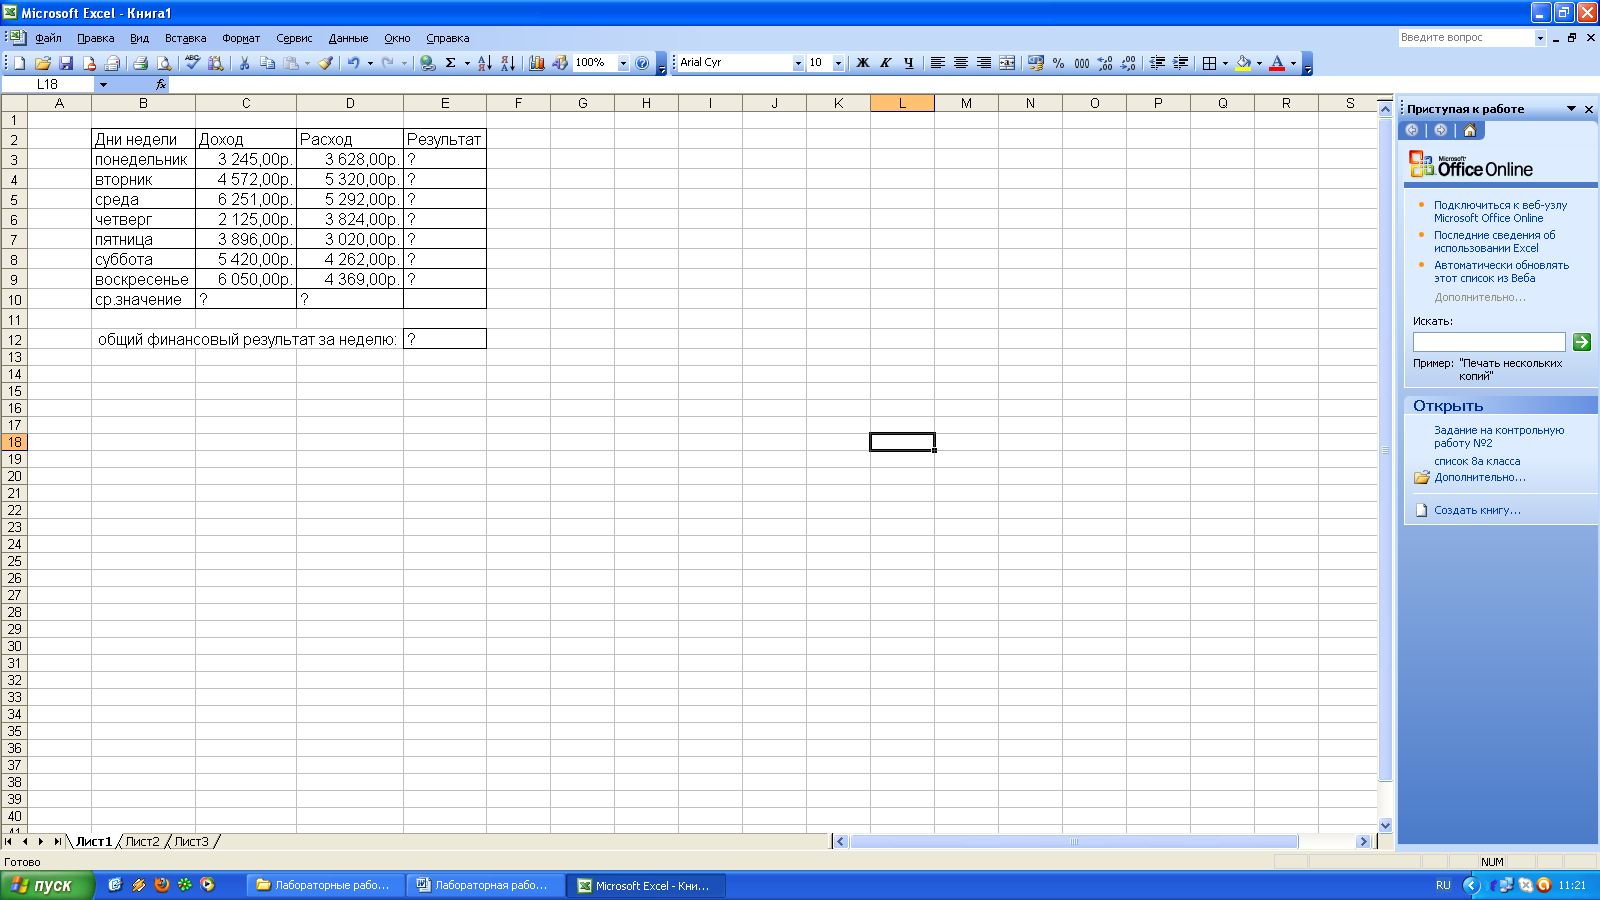Image resolution: width=1600 pixels, height=900 pixels.
Task: Switch to Лабораторная работа taskbar Word window
Action: click(485, 885)
